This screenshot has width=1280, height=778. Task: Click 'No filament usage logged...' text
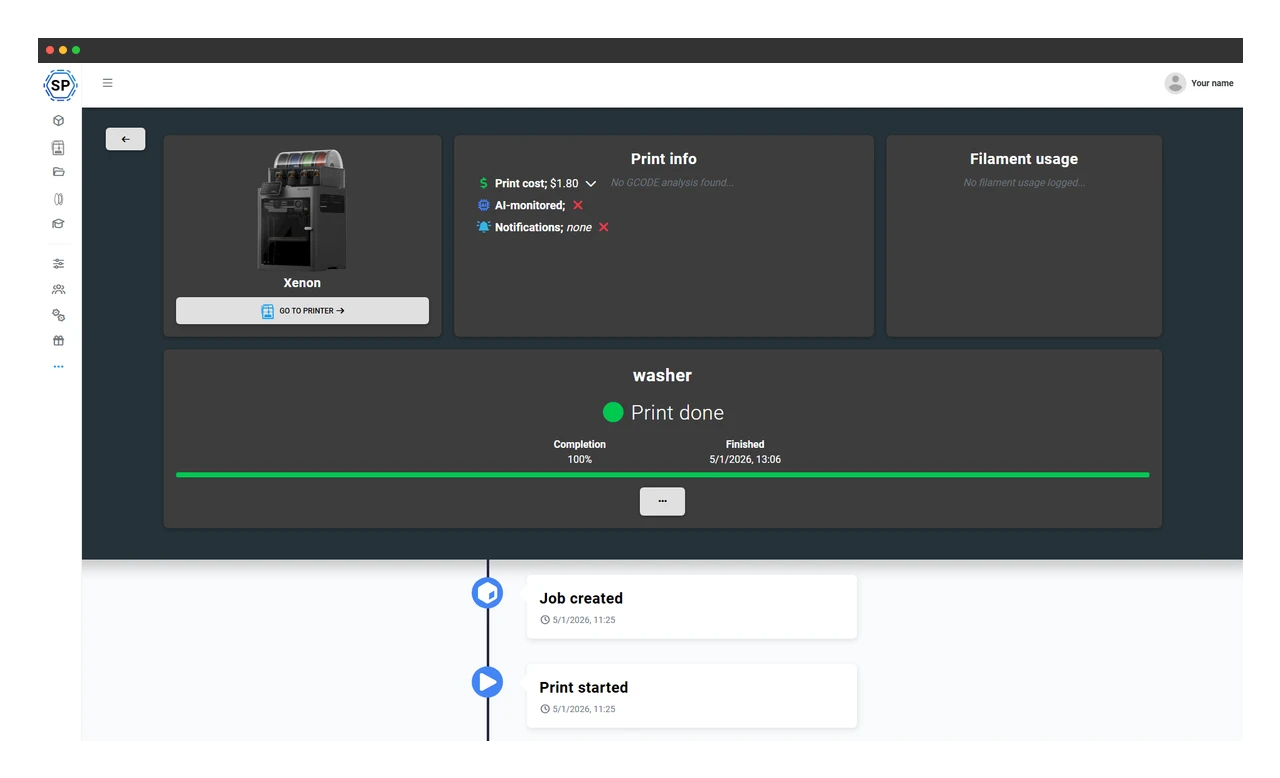(1024, 183)
